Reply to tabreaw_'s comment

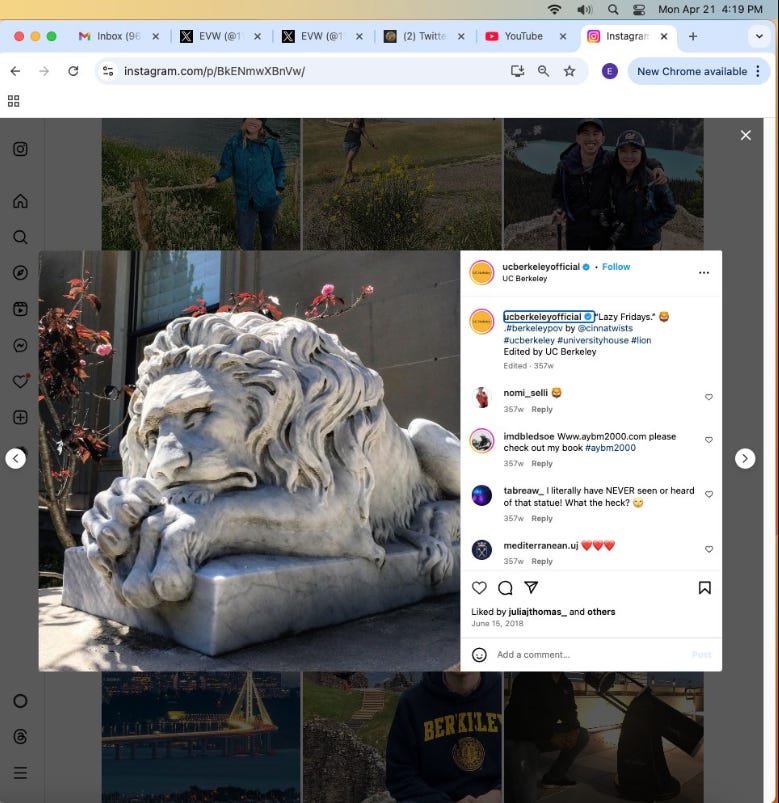click(x=542, y=518)
